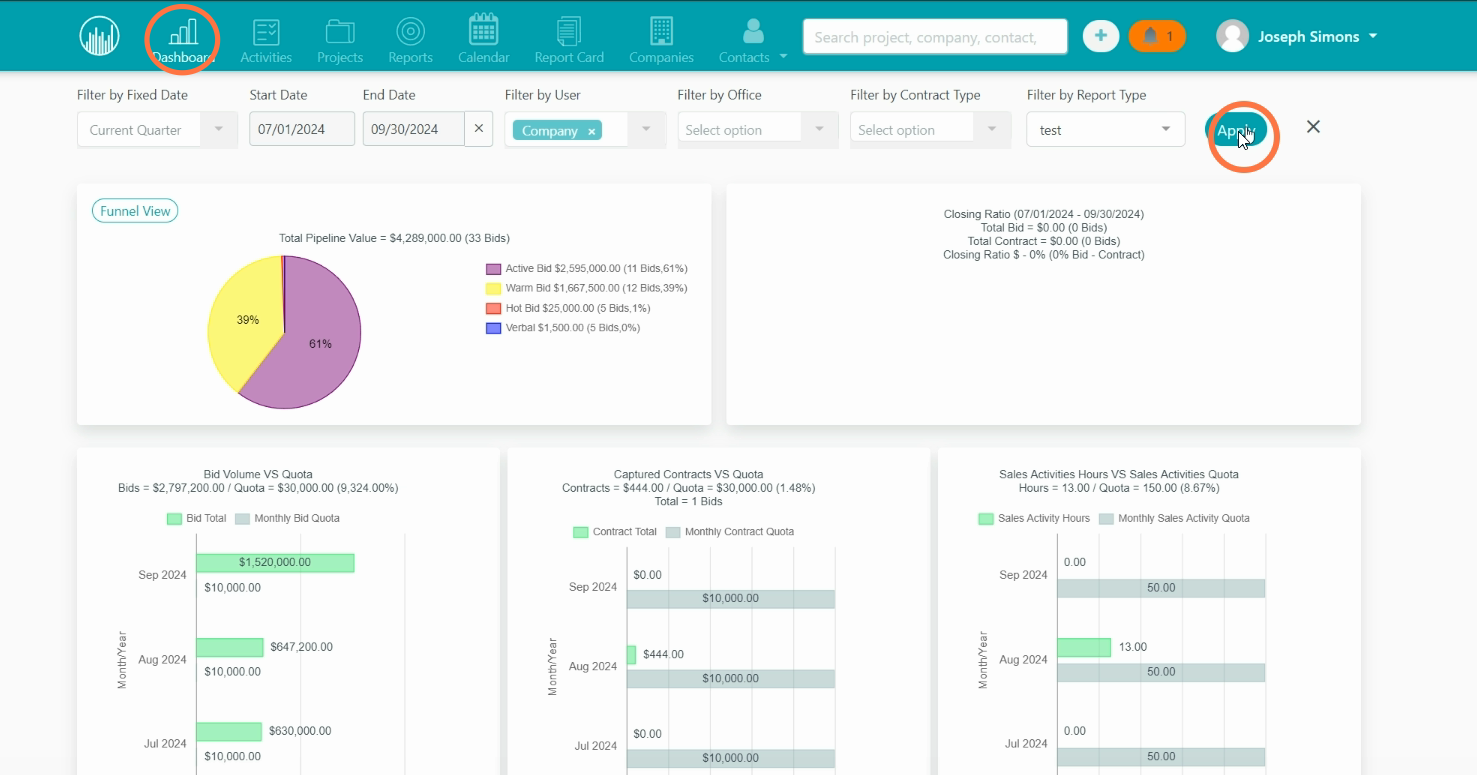Click the $1,520,000.00 Sep 2024 bar
This screenshot has width=1477, height=775.
tap(275, 563)
